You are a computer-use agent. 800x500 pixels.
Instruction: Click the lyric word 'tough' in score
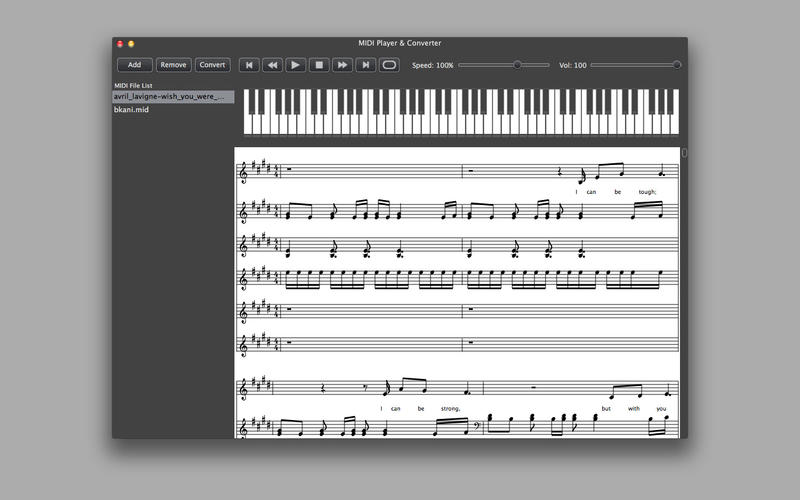(x=645, y=192)
